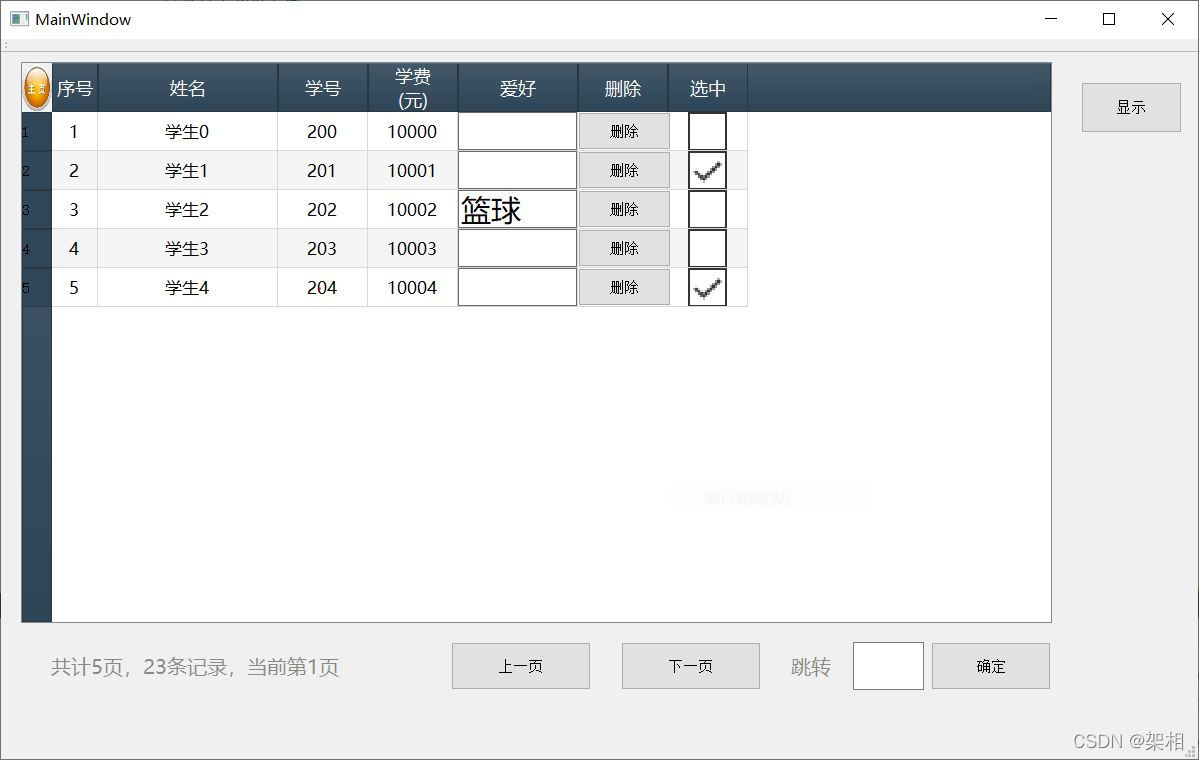Go to next page with 下一页
1199x760 pixels.
coord(690,666)
